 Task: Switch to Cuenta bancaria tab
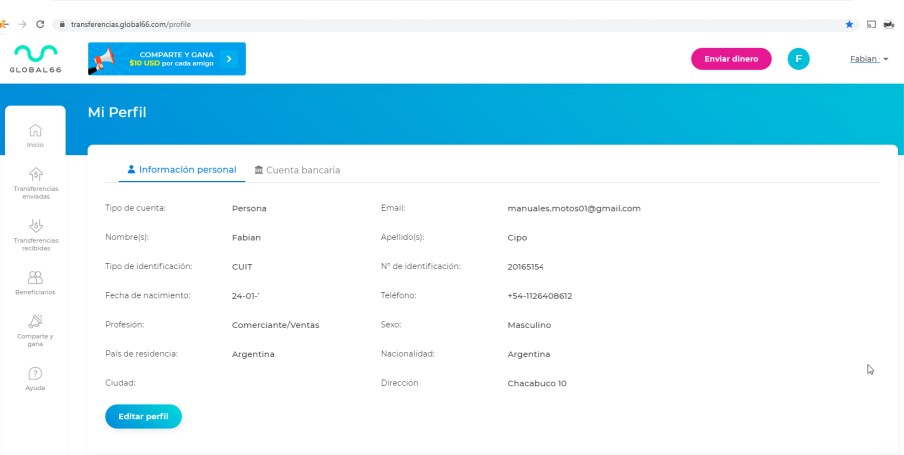coord(297,170)
